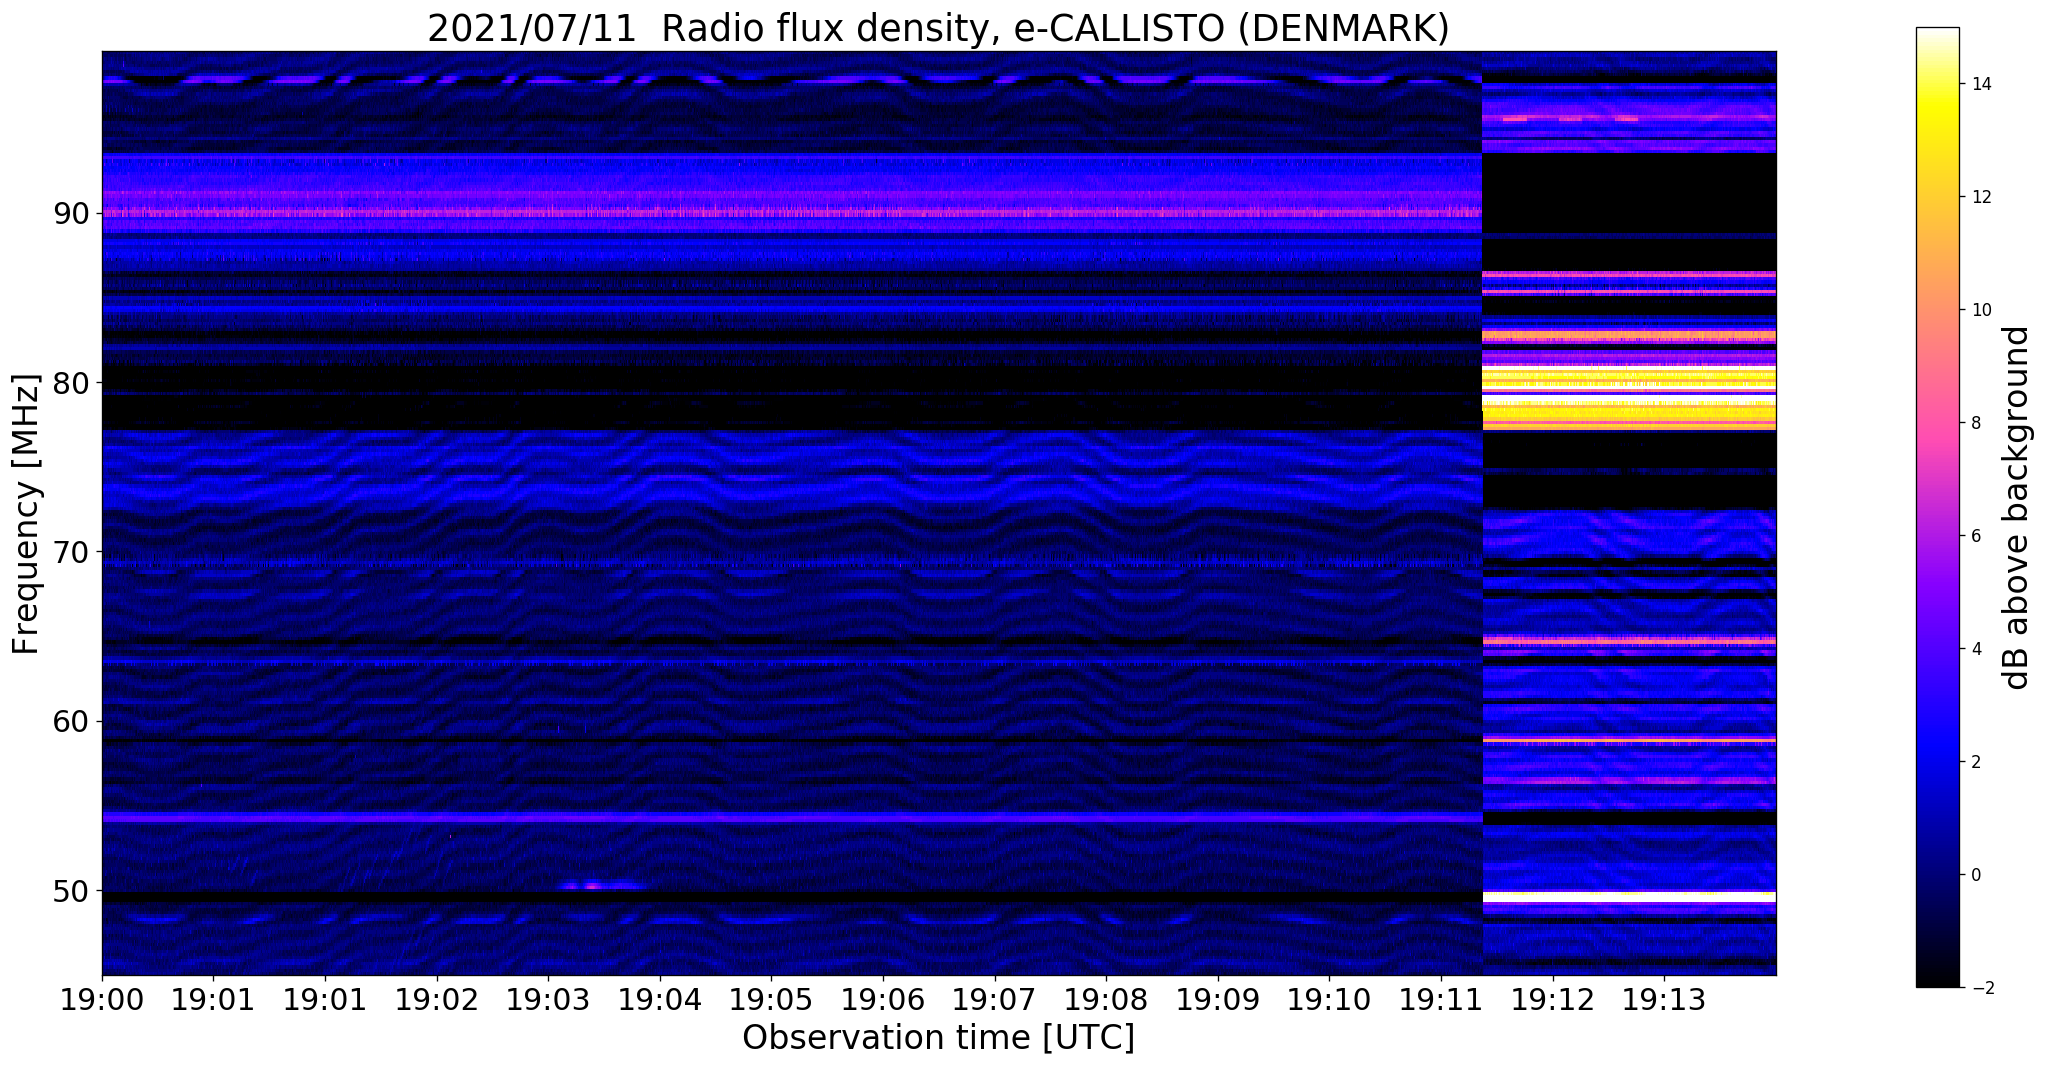
Task: Click the 19:11 time tick label
Action: (x=1441, y=1000)
